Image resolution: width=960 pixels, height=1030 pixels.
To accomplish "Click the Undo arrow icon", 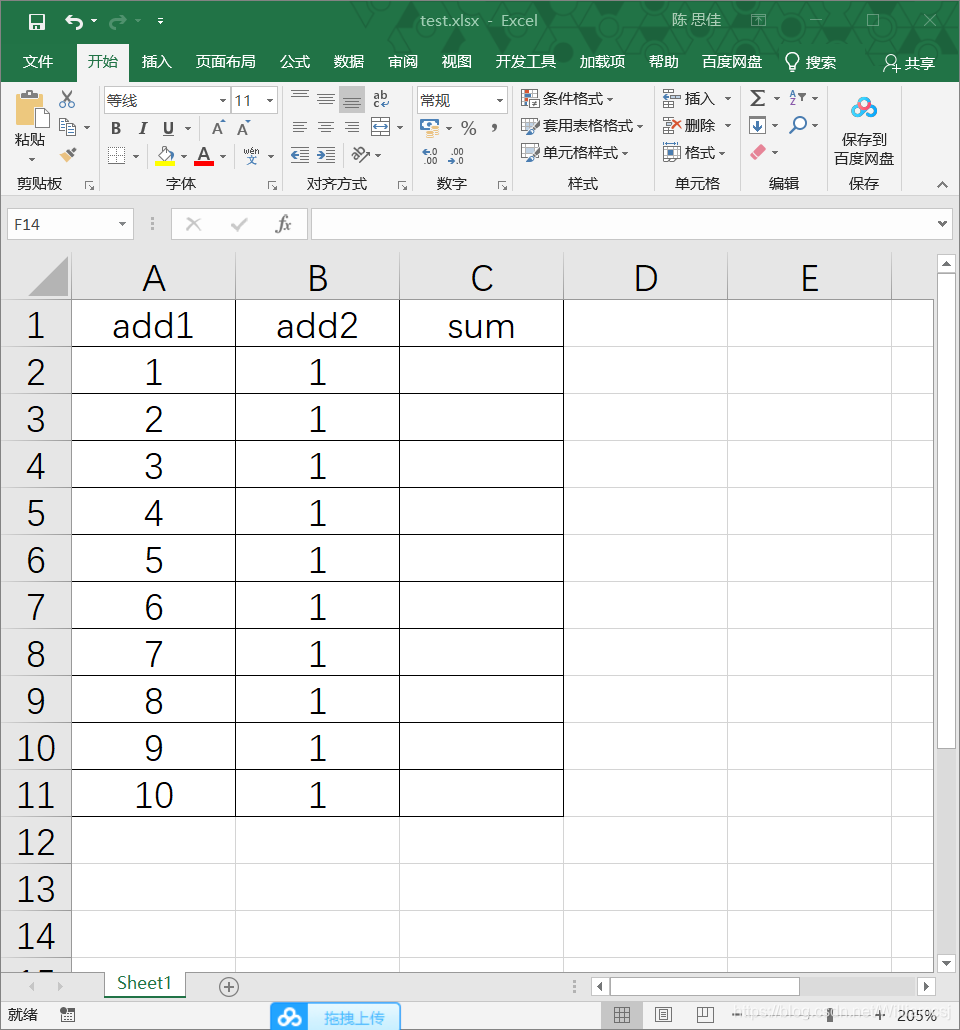I will click(73, 22).
